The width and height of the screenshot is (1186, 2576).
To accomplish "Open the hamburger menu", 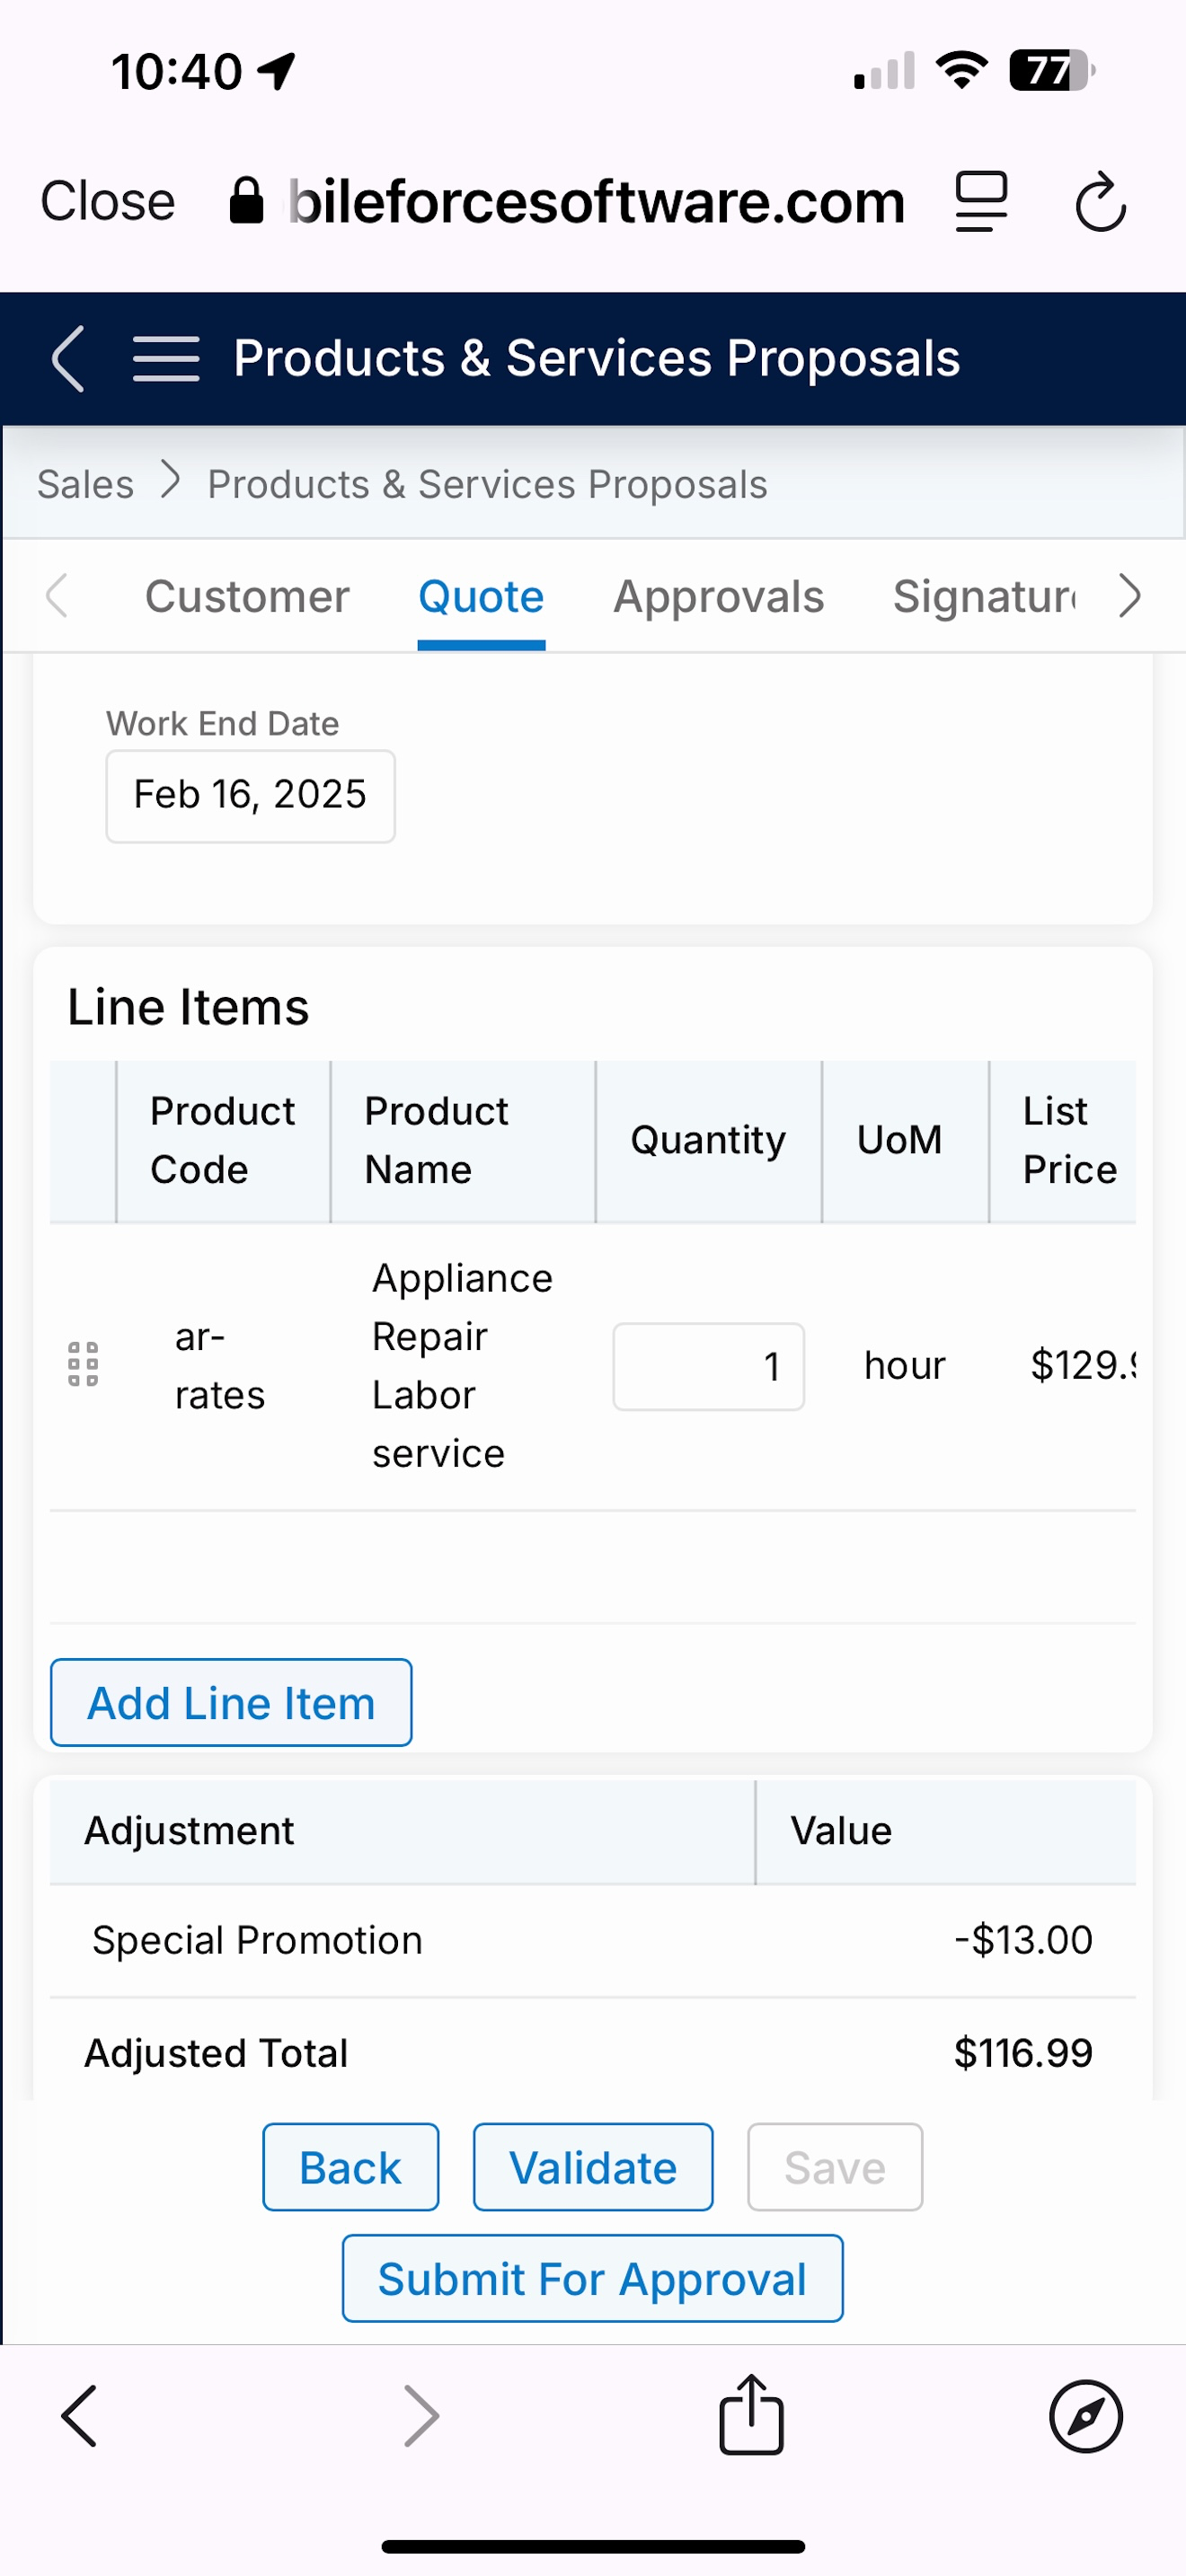I will click(166, 358).
